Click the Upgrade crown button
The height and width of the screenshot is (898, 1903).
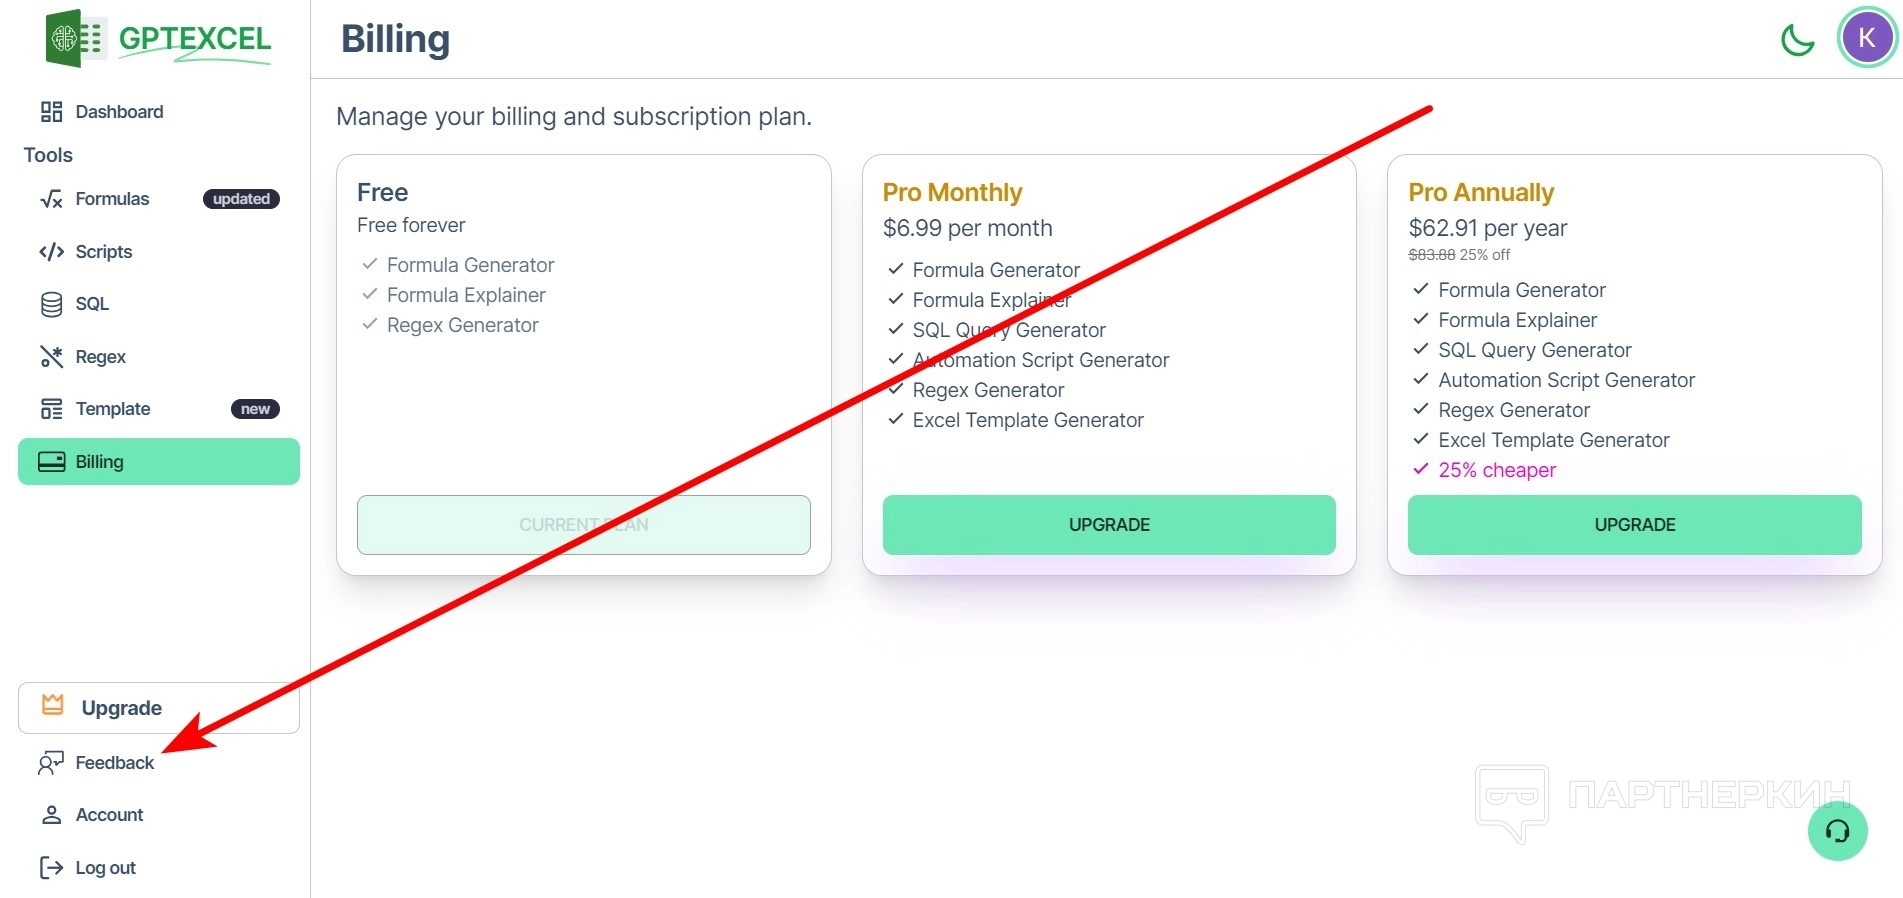pos(159,708)
